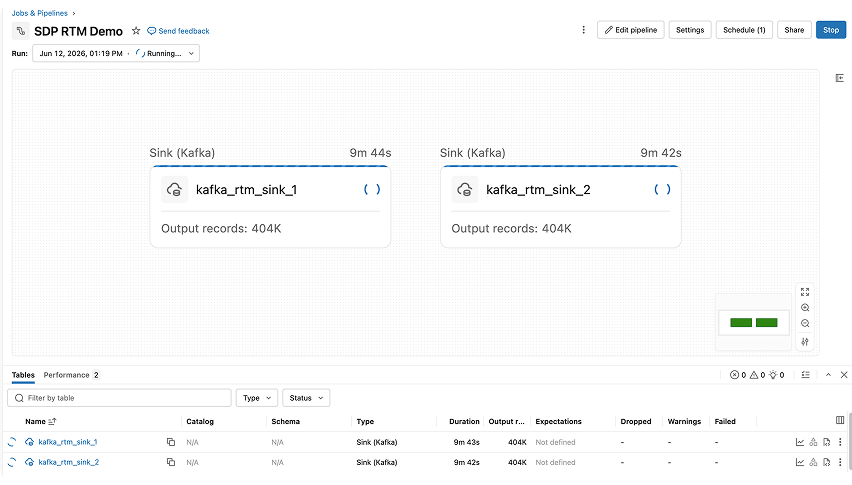Click the Failed column header
Viewport: 852px width, 485px height.
(725, 421)
